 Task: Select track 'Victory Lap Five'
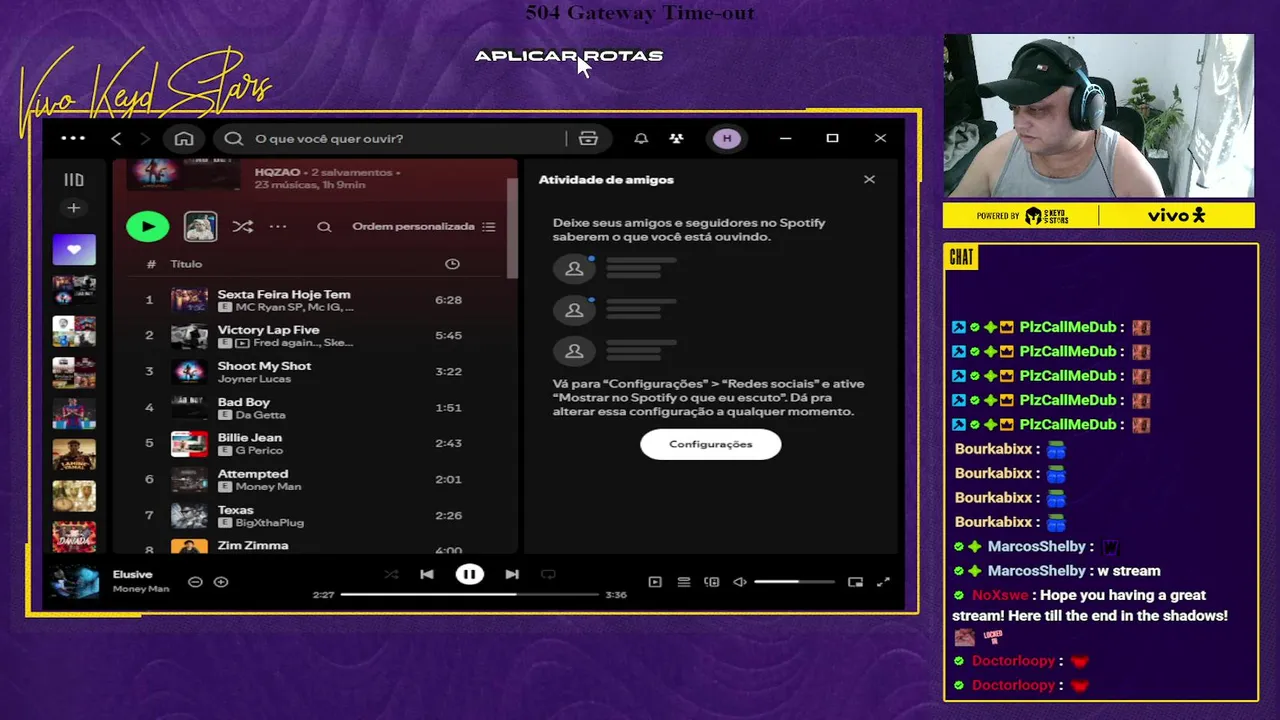click(x=314, y=336)
